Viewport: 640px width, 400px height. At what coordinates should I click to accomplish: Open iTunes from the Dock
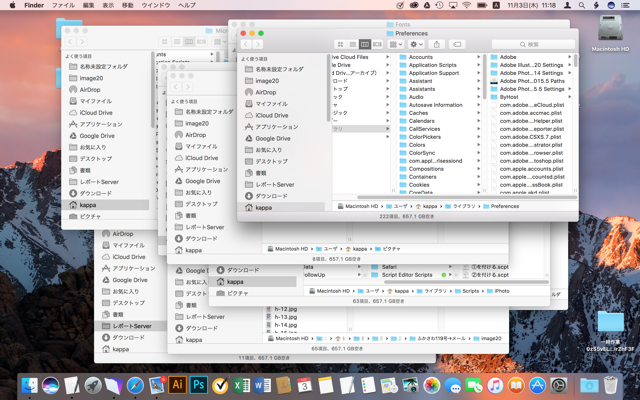495,385
